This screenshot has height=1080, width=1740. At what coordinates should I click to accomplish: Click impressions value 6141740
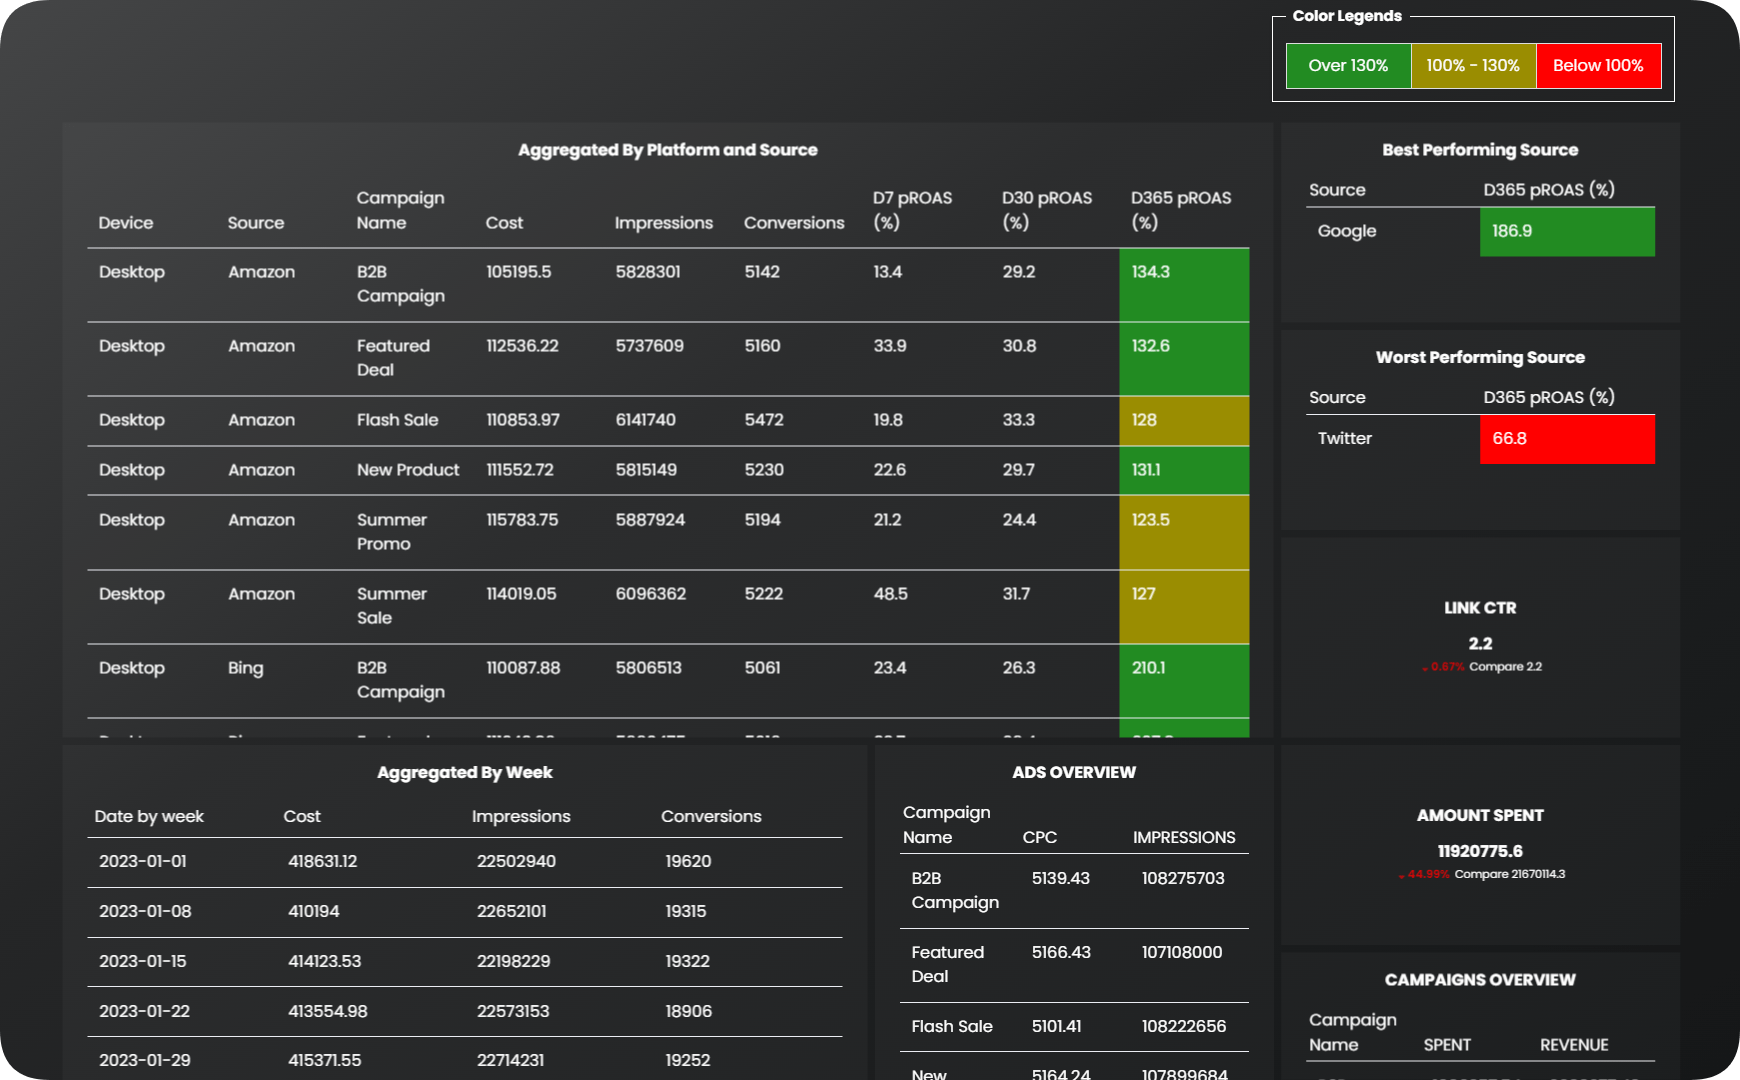click(x=646, y=420)
